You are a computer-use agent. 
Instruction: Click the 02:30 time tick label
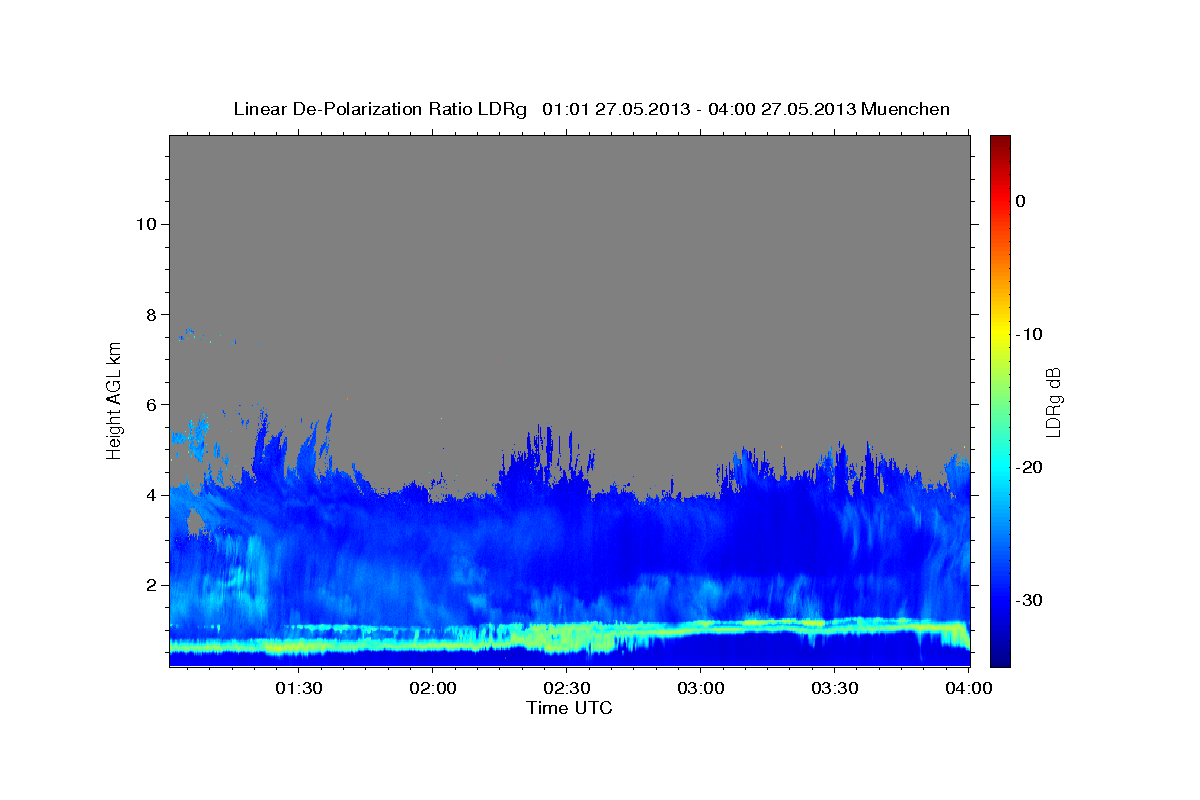click(x=567, y=689)
